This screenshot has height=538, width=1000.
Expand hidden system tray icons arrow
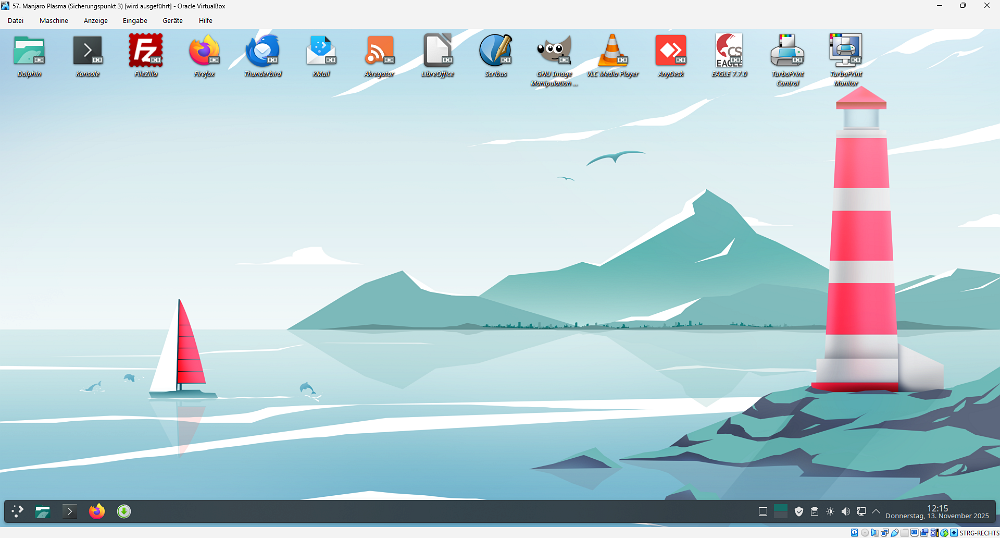click(x=877, y=512)
